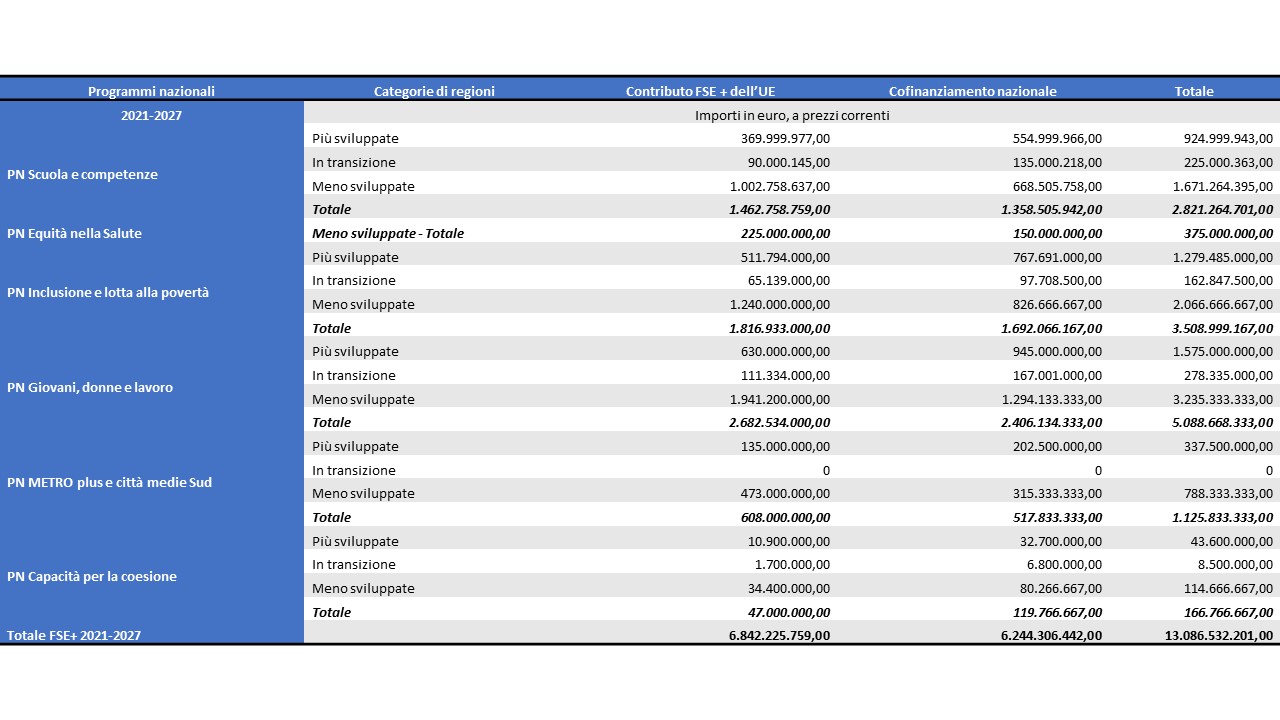Select the 'Categorie di regioni' column header

tap(434, 91)
